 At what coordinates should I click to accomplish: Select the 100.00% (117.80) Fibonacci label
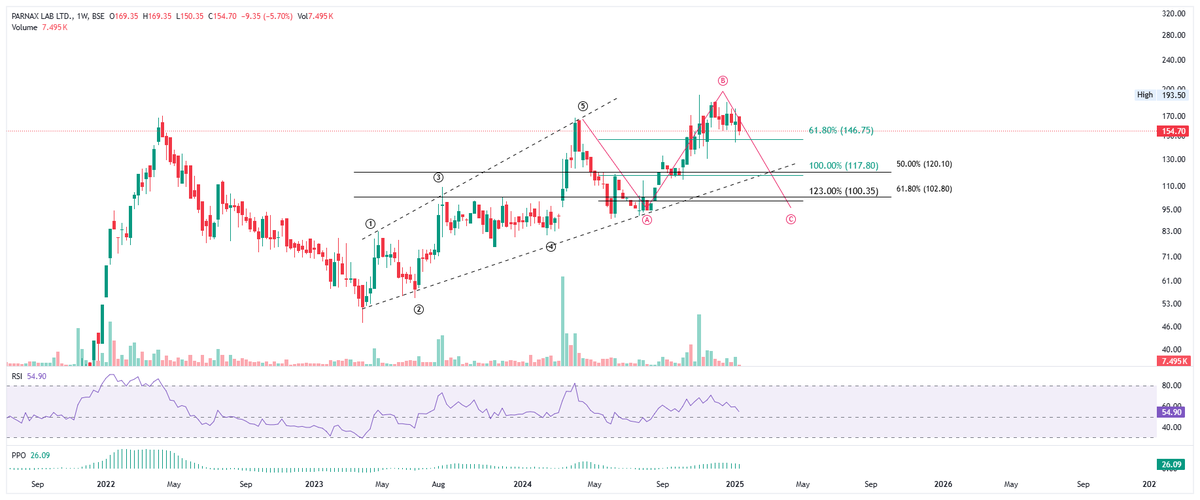coord(844,166)
